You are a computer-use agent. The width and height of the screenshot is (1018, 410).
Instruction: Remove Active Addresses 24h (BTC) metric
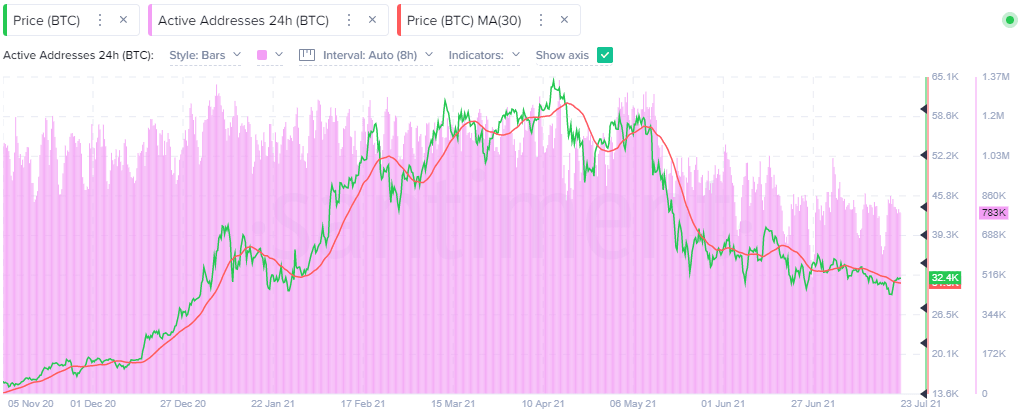(x=372, y=20)
